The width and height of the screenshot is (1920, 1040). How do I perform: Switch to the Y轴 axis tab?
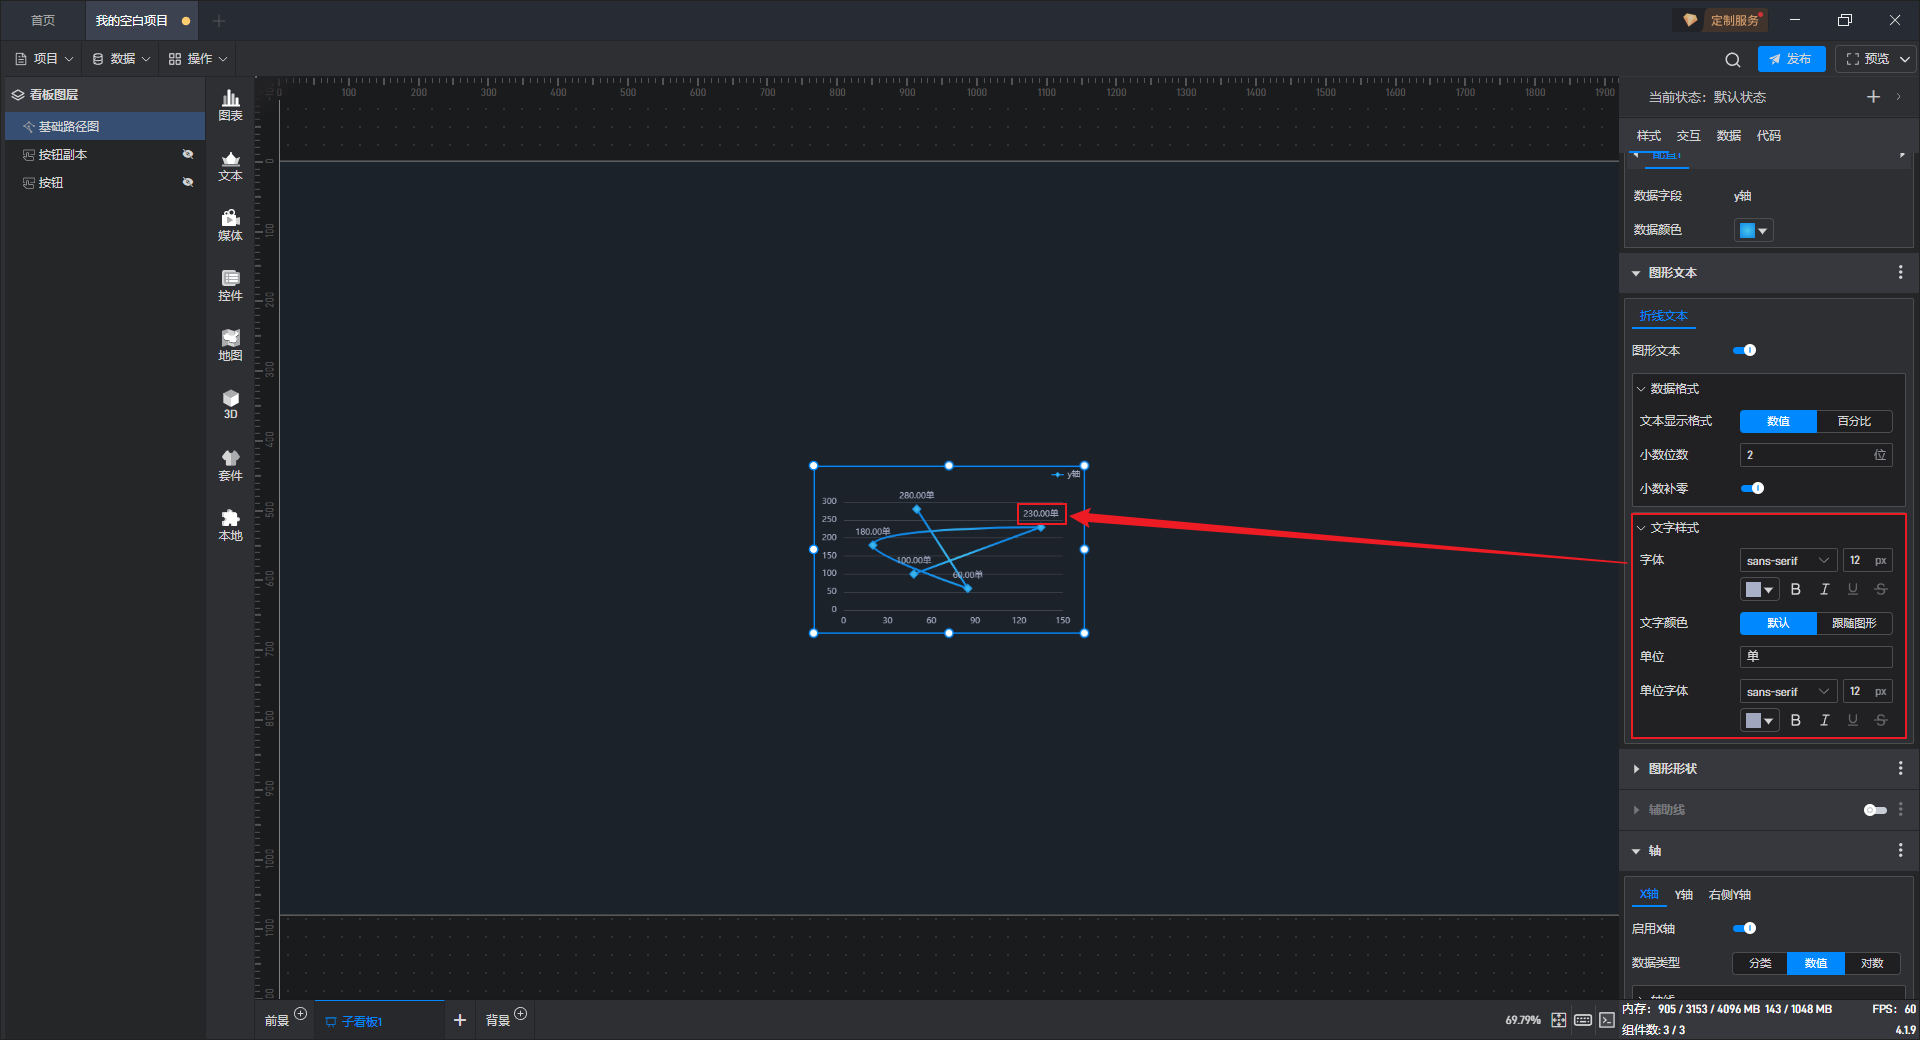pos(1684,895)
